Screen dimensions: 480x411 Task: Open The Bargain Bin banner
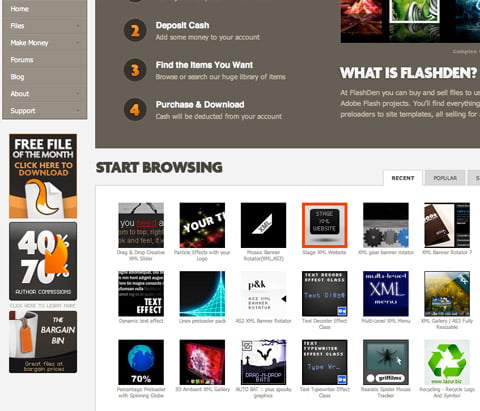(x=43, y=342)
